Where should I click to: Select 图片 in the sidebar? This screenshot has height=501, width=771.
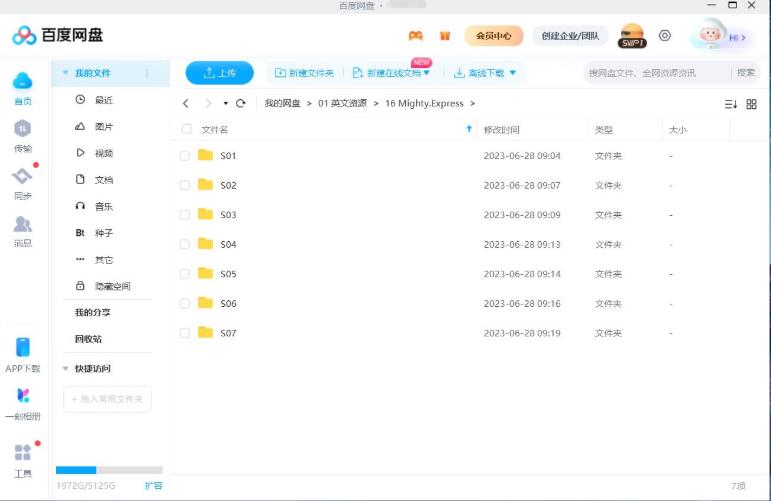tap(104, 126)
